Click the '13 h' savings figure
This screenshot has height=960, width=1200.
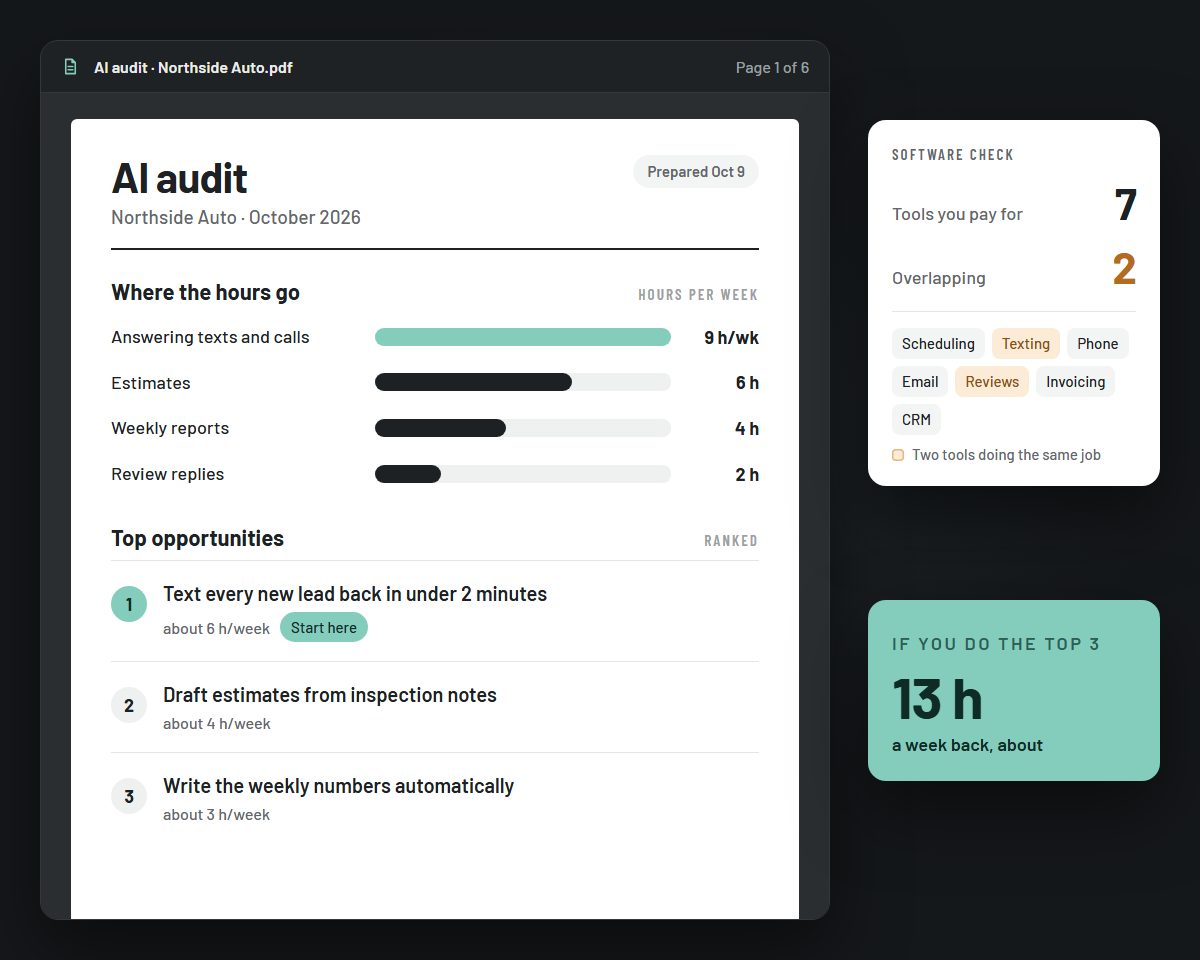click(937, 698)
